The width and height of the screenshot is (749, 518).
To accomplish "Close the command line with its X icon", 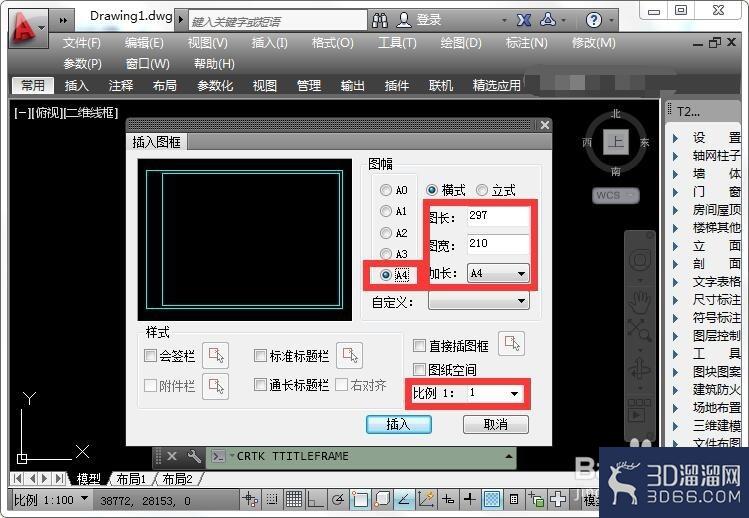I will pyautogui.click(x=172, y=456).
